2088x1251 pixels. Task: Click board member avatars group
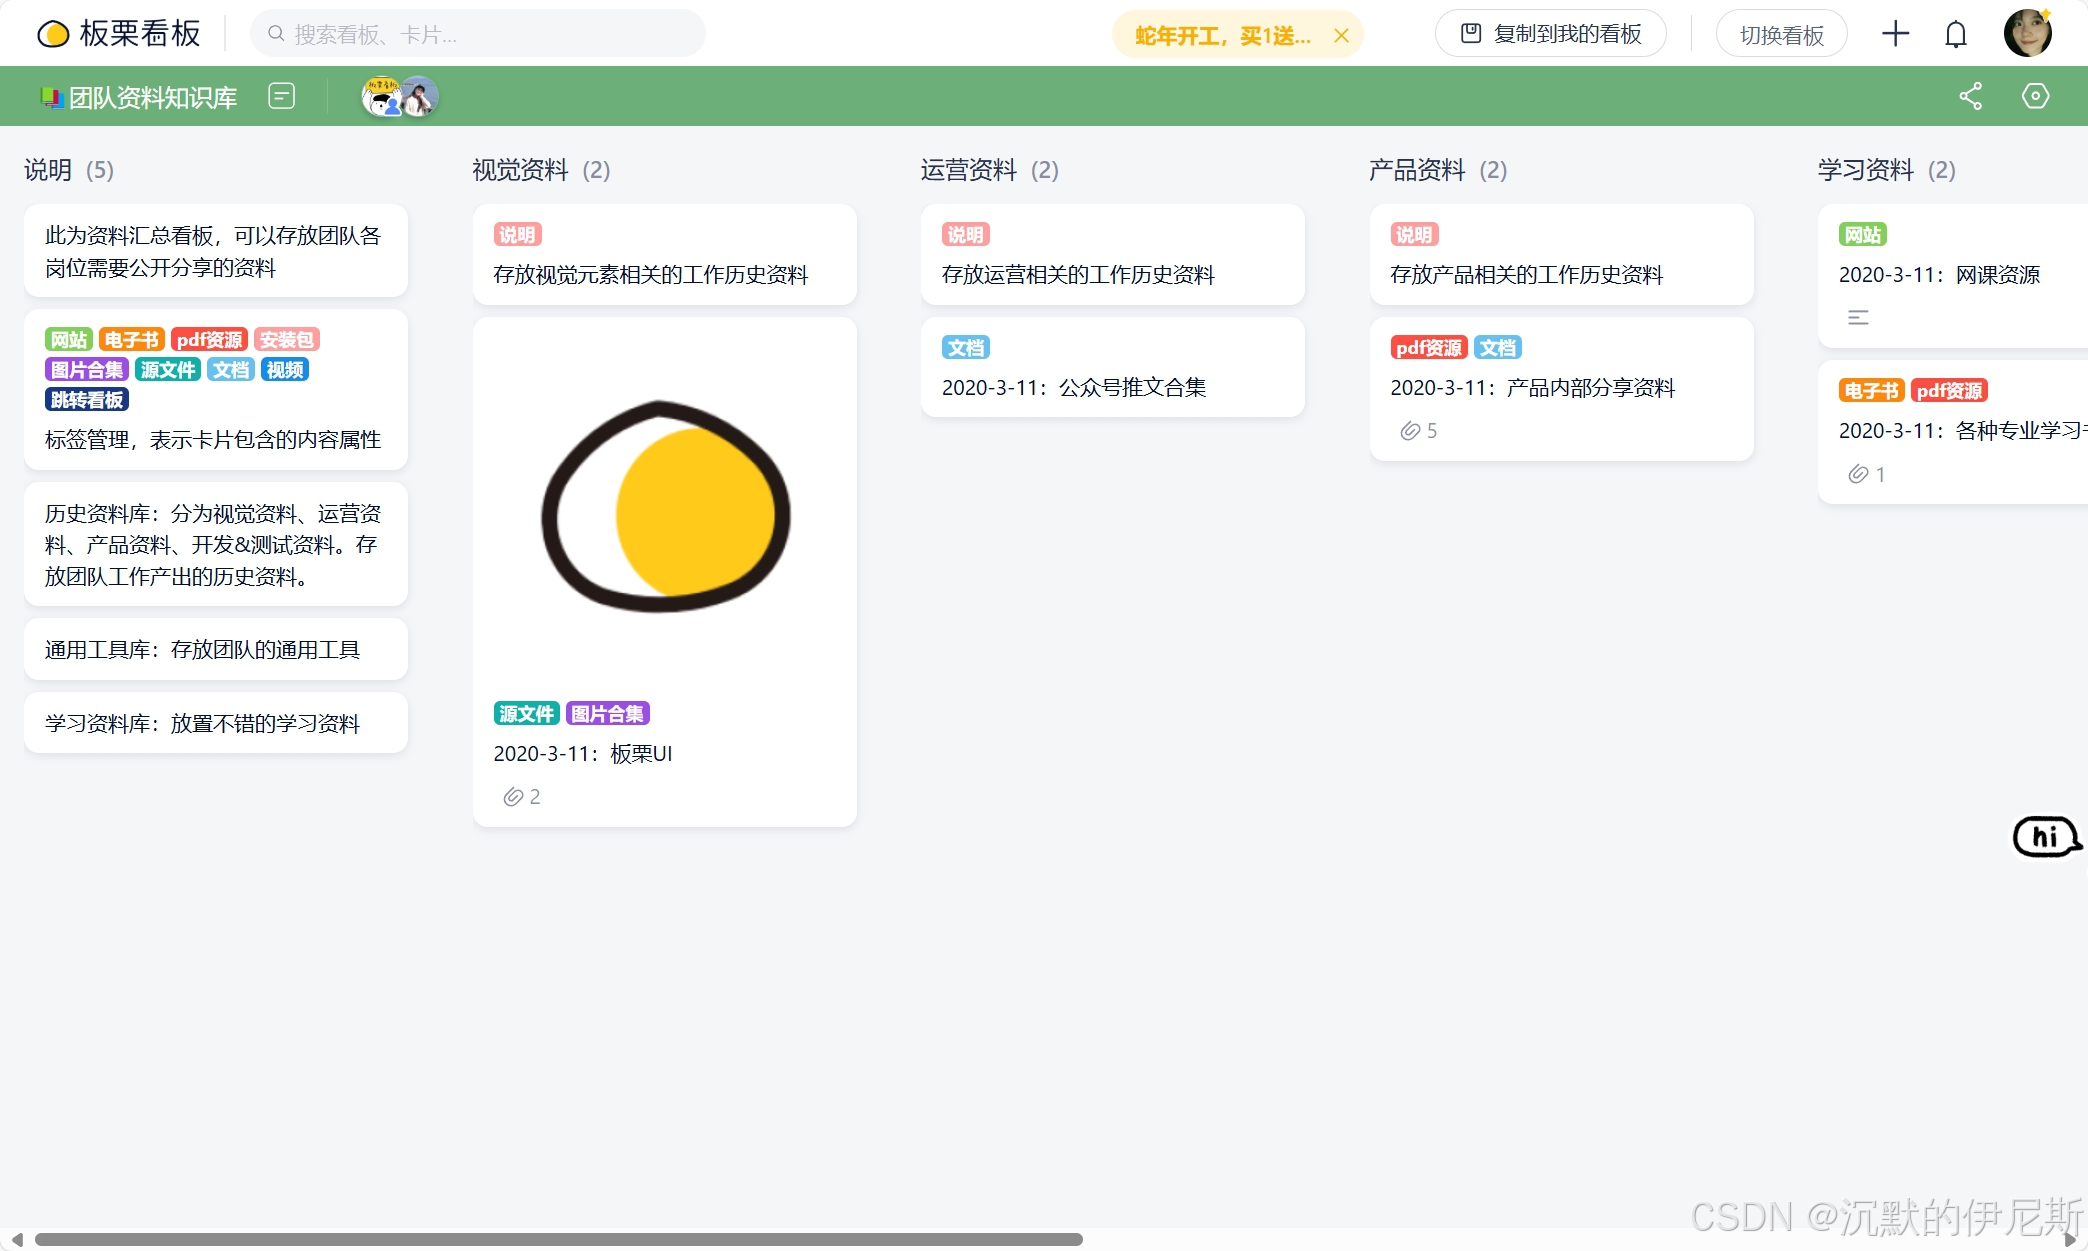click(399, 97)
